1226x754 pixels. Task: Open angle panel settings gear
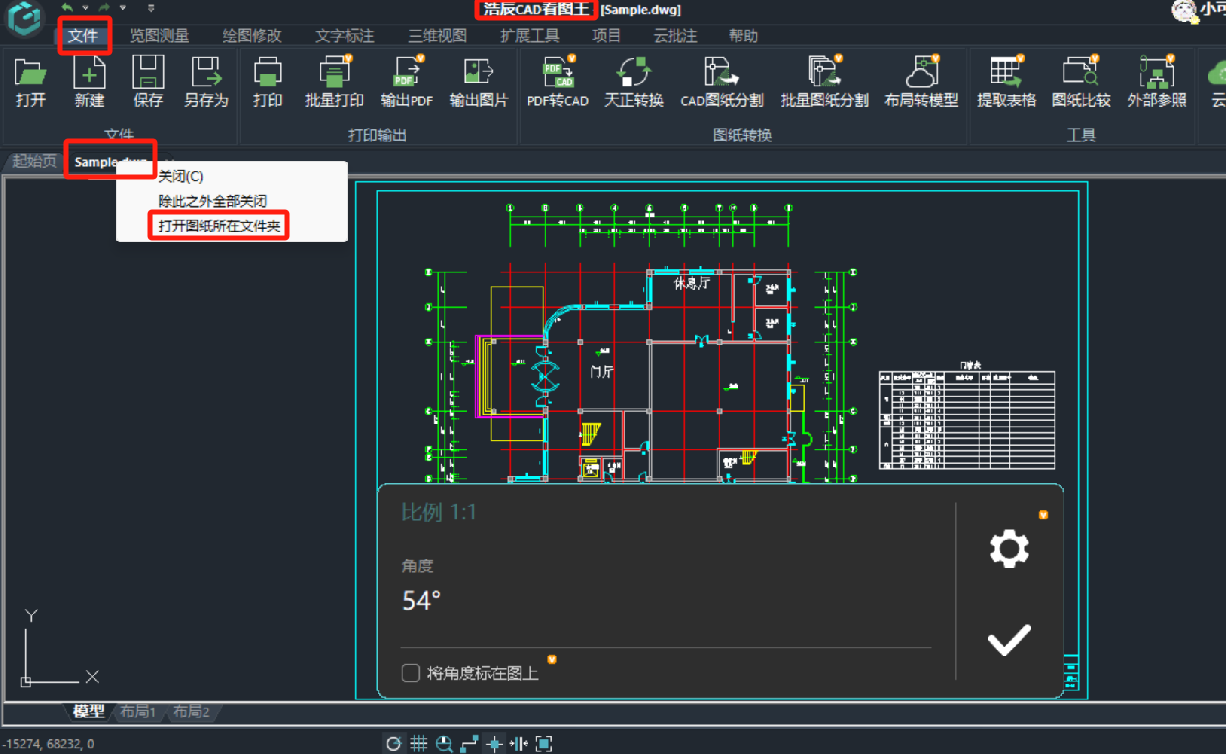click(1008, 548)
